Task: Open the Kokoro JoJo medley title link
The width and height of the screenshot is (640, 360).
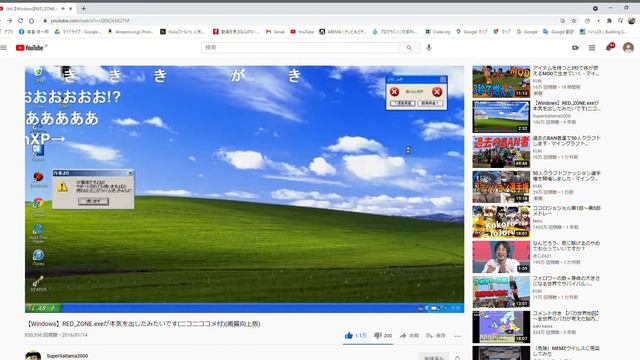Action: tap(566, 211)
